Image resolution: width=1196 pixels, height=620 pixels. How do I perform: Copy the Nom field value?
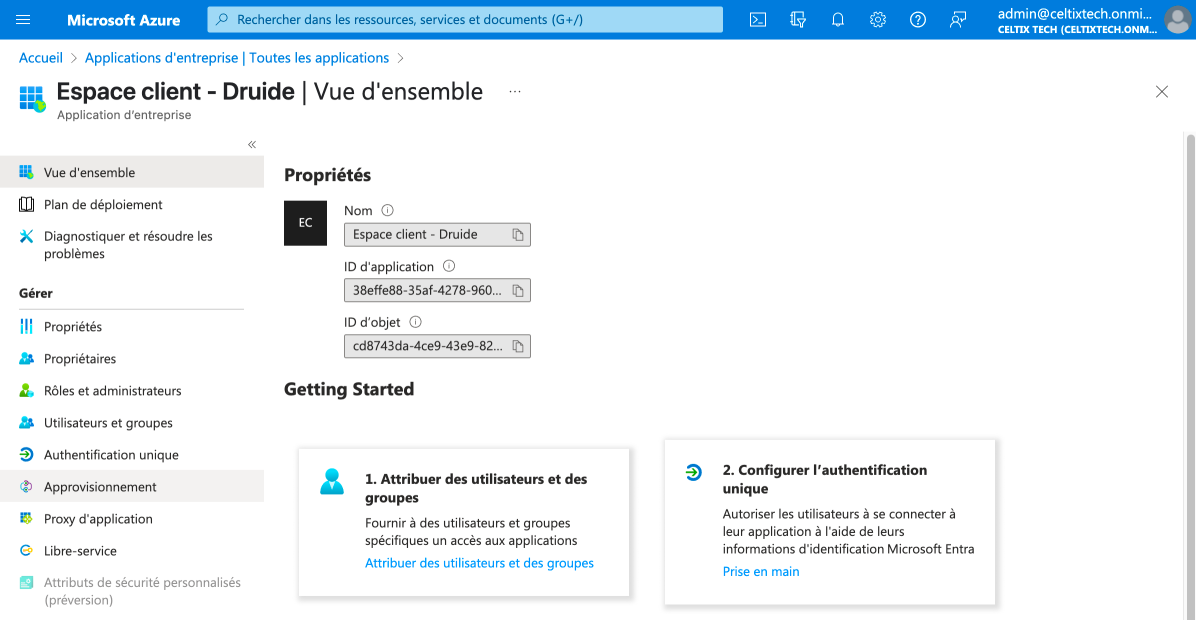point(518,235)
